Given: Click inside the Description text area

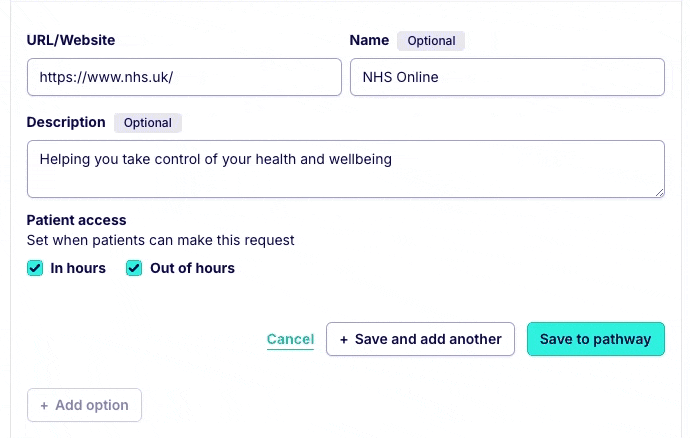Looking at the screenshot, I should click(x=345, y=168).
